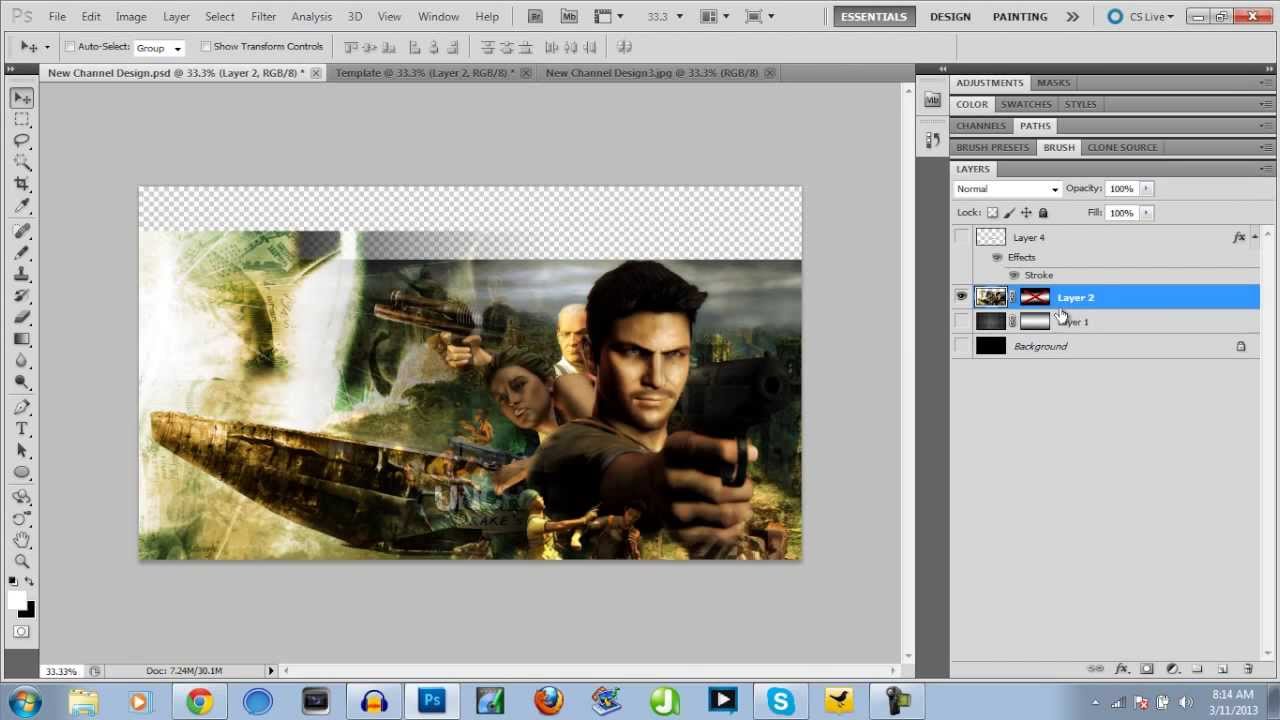1280x720 pixels.
Task: Select the Gradient tool
Action: pos(22,339)
